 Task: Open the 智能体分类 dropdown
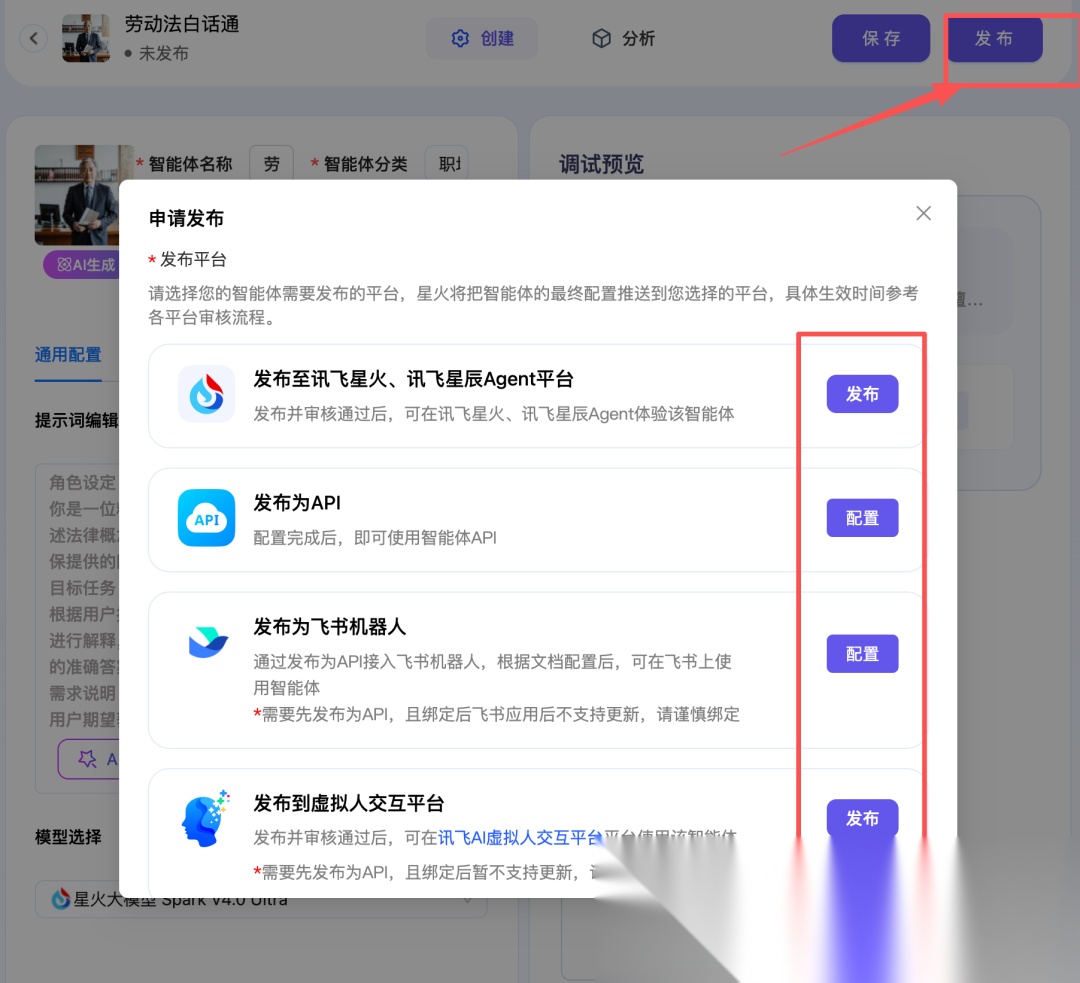[447, 164]
